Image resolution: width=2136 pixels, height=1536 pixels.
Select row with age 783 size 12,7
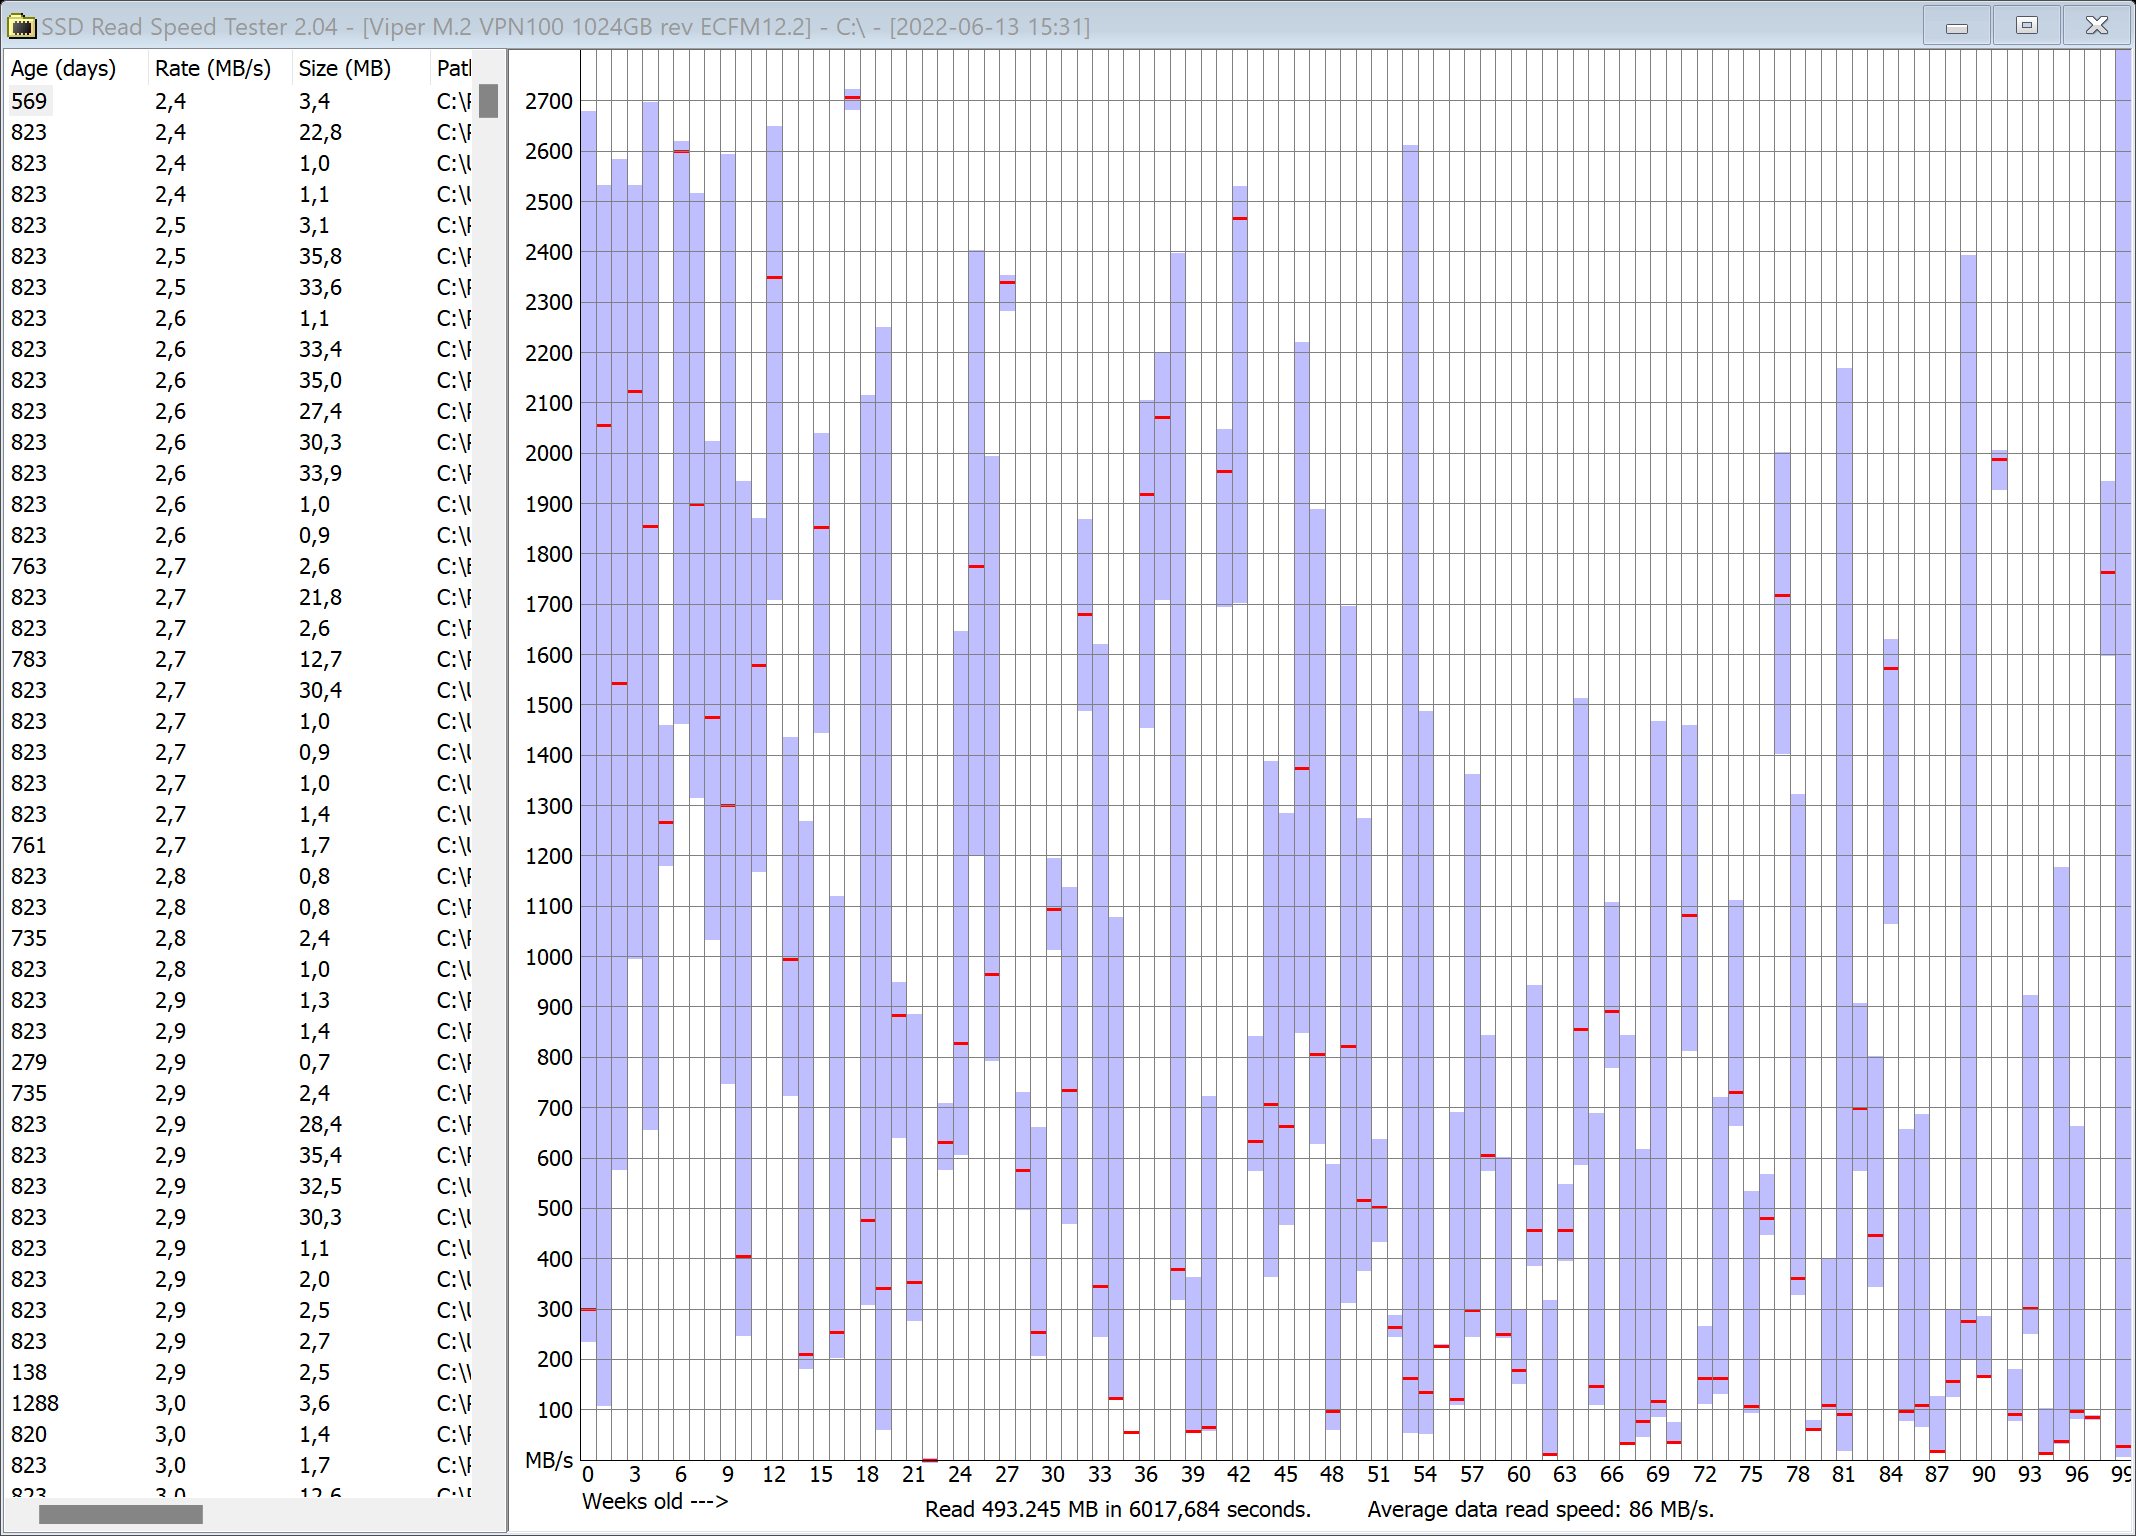pos(30,659)
